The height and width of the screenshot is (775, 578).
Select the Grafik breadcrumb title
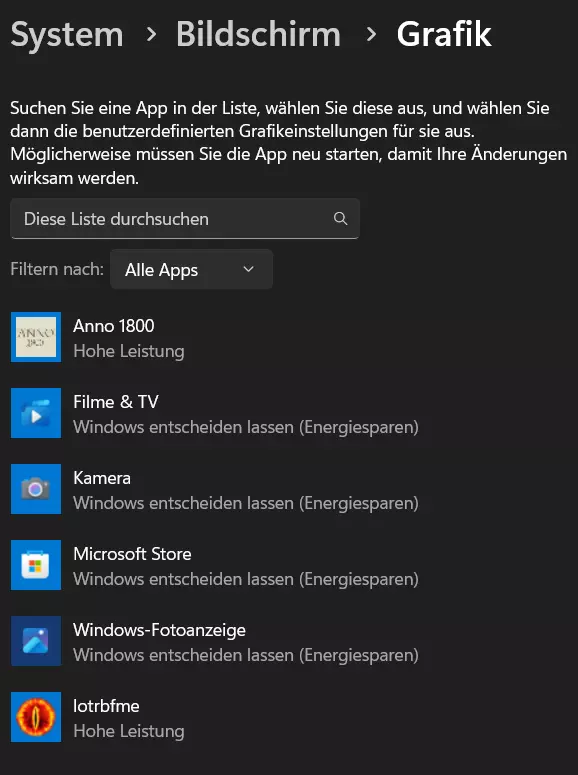point(444,35)
